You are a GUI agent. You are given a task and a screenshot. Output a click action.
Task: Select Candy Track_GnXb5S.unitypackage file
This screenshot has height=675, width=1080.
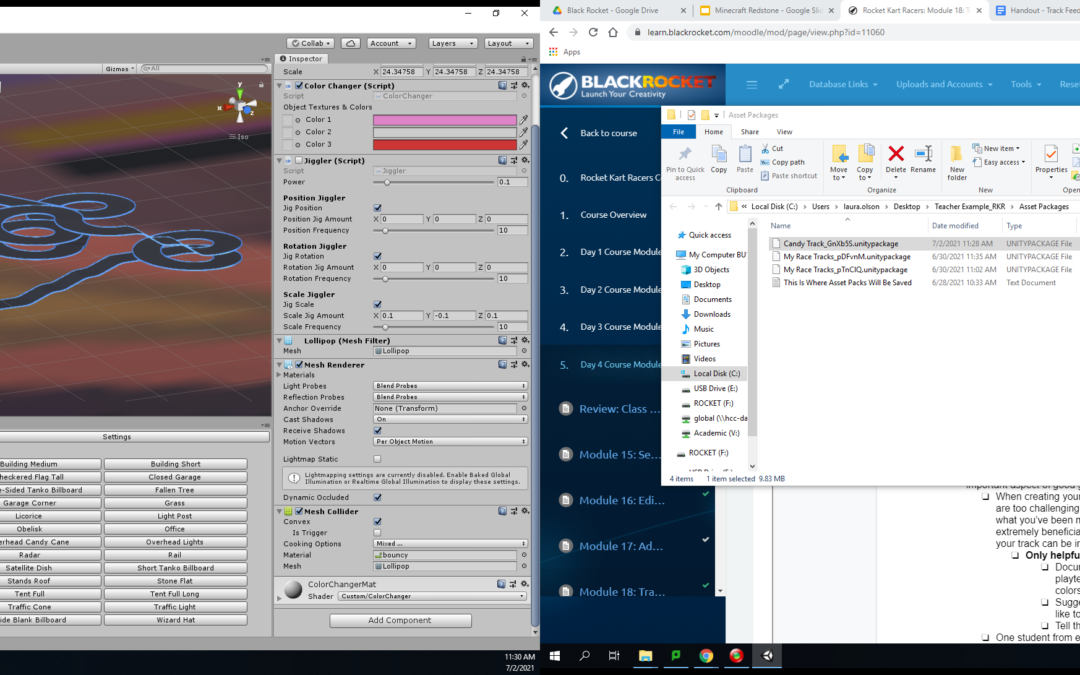point(840,244)
